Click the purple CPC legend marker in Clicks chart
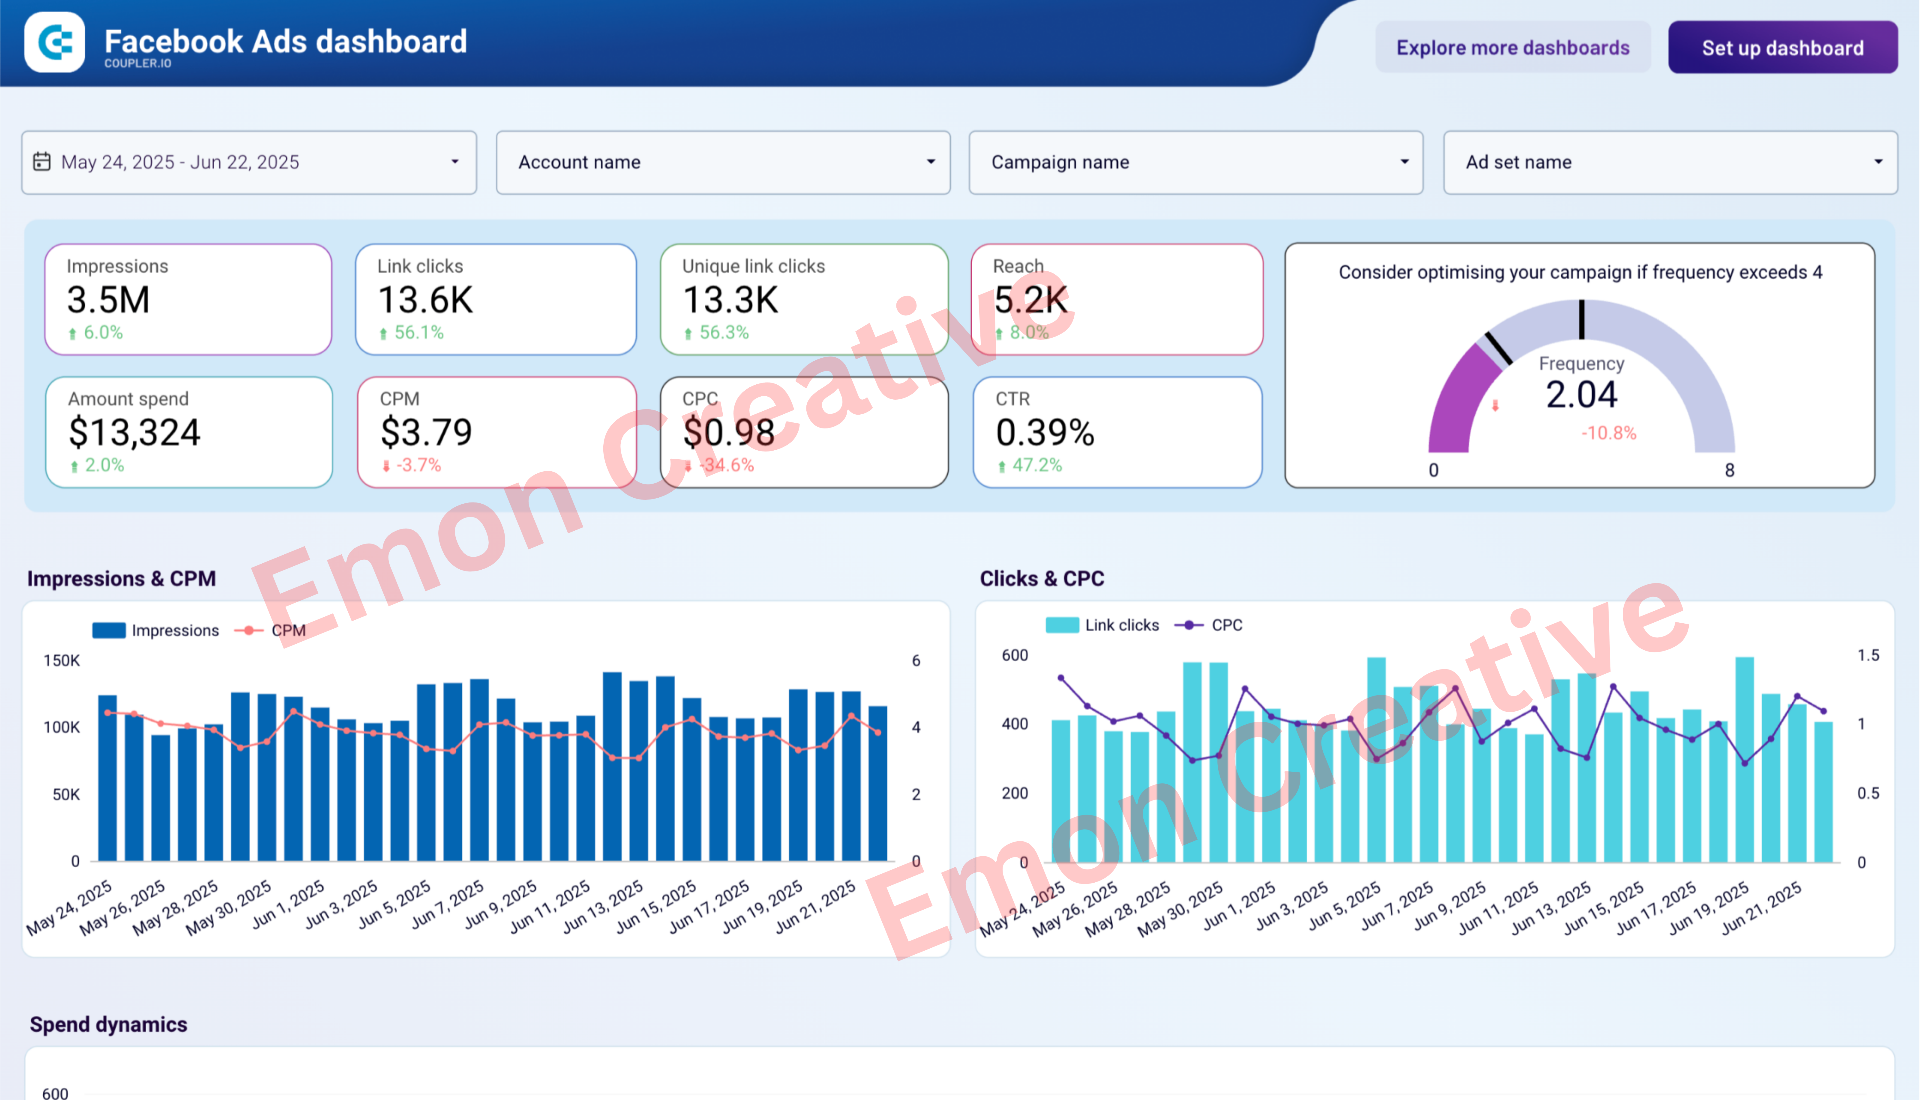Screen dimensions: 1920x1100 (x=1189, y=625)
